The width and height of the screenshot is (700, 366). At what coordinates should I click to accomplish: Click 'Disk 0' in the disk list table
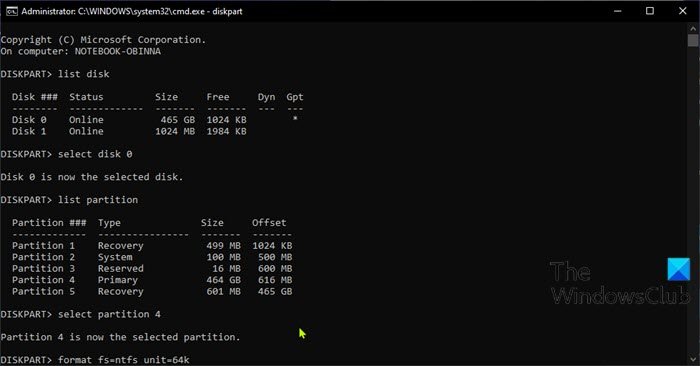pyautogui.click(x=29, y=120)
